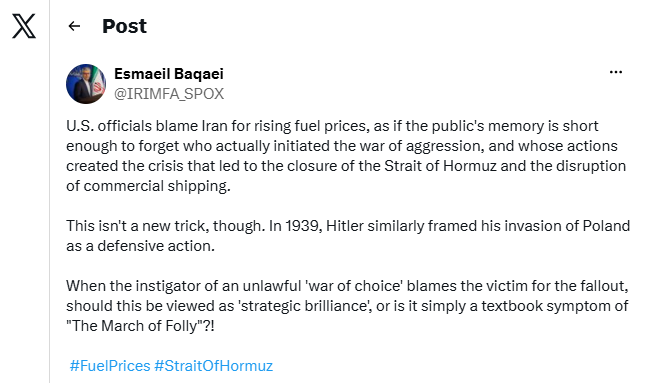This screenshot has height=383, width=648.
Task: Click the "Post" page heading
Action: tap(124, 26)
